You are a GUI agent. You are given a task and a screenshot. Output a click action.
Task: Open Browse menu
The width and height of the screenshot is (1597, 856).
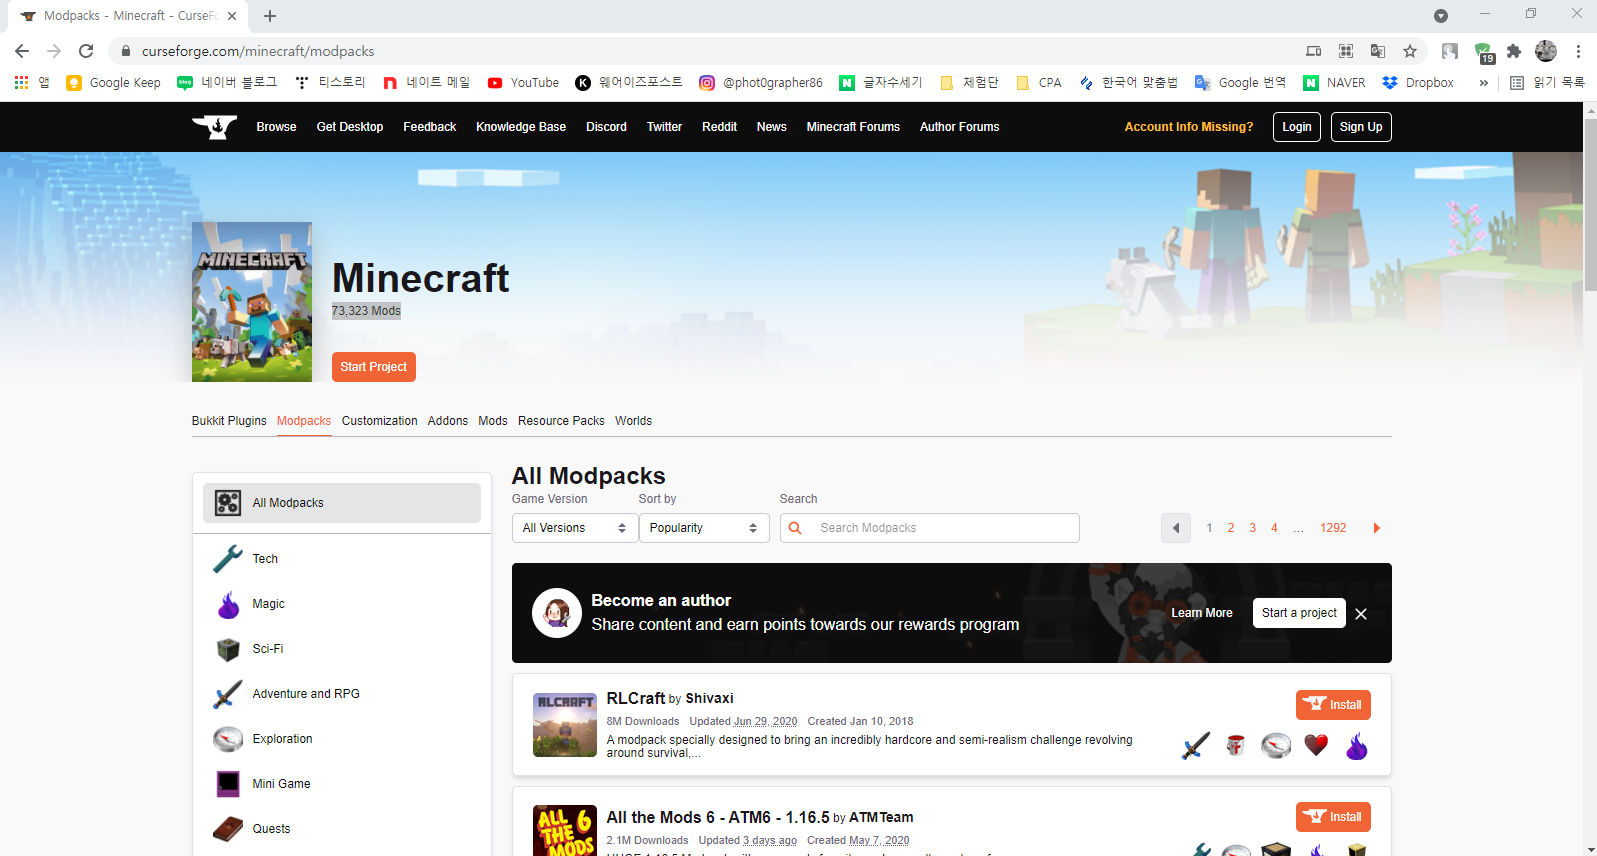(x=276, y=127)
